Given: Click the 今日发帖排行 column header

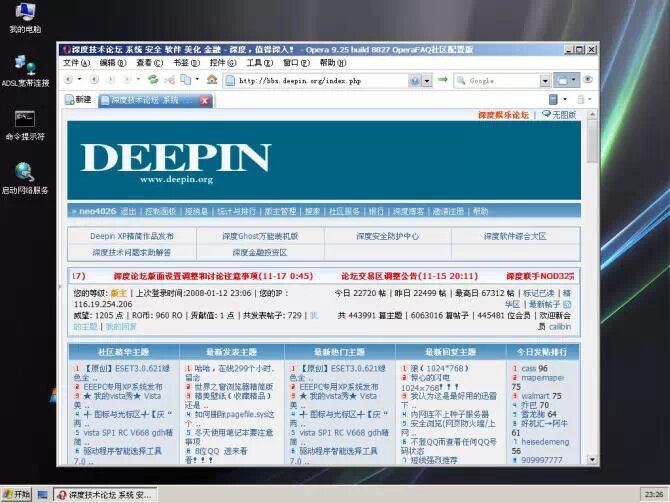Looking at the screenshot, I should click(542, 352).
